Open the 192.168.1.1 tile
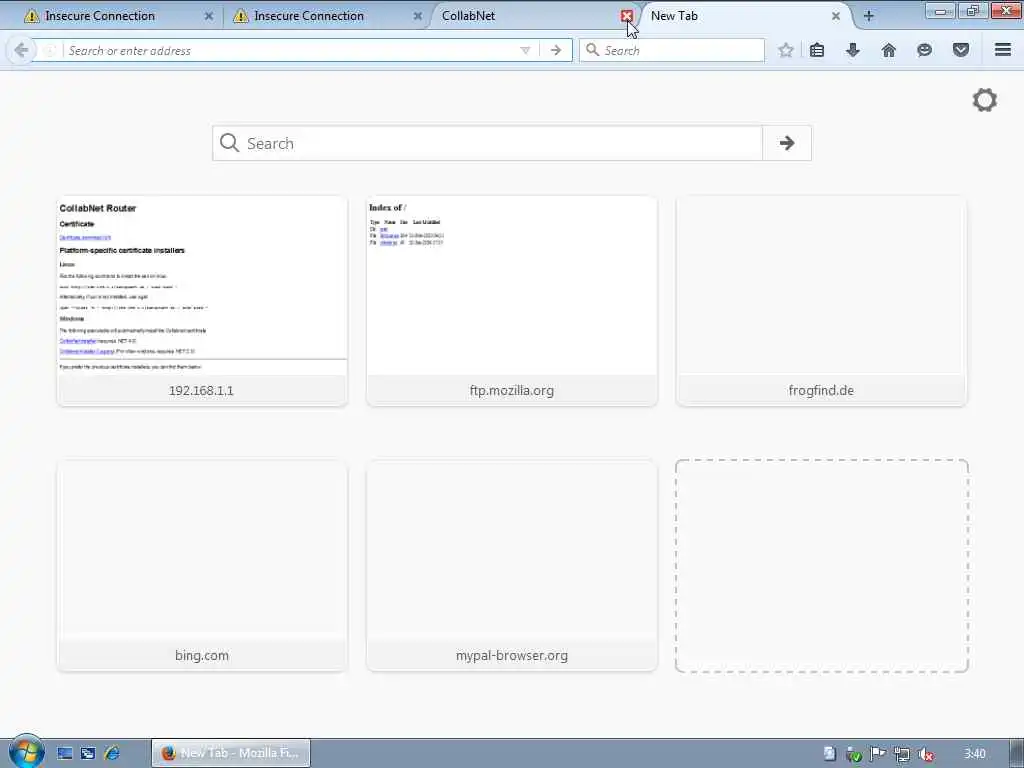Image resolution: width=1024 pixels, height=768 pixels. [202, 301]
